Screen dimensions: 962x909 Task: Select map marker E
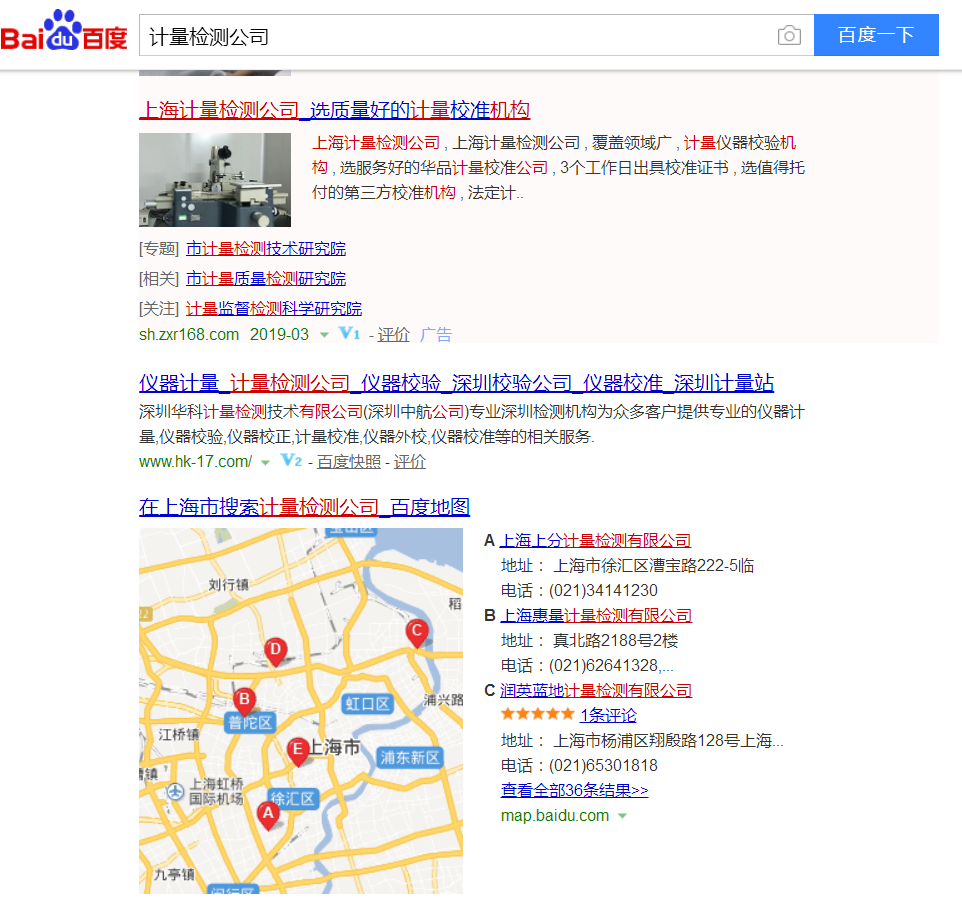[298, 751]
